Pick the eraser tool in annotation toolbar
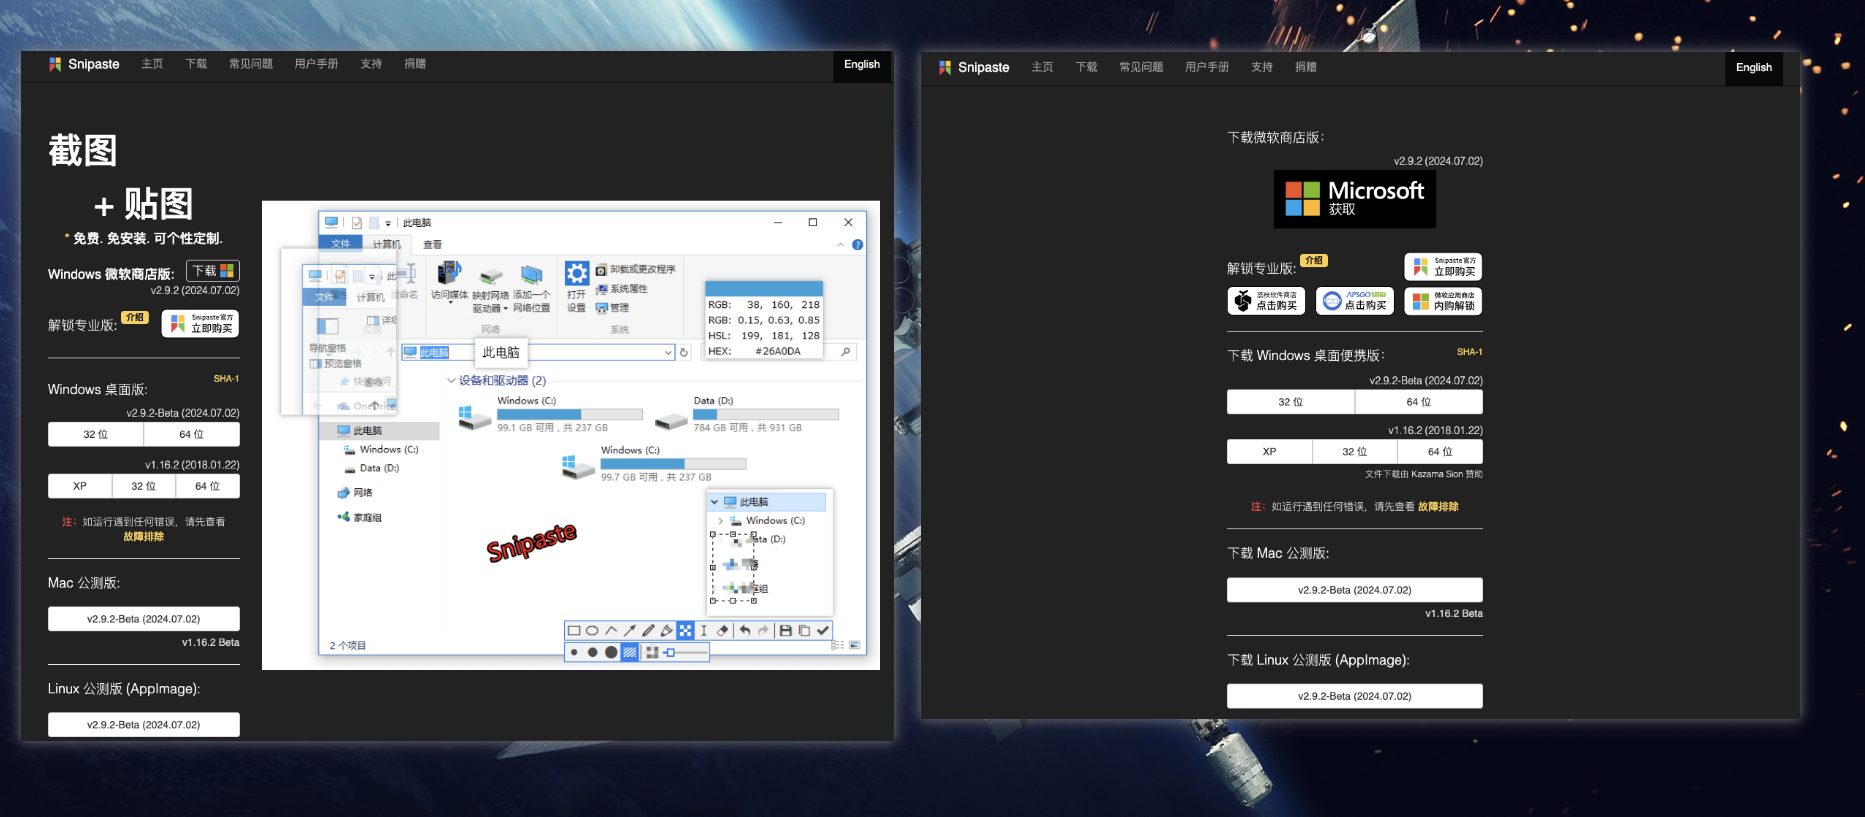This screenshot has height=817, width=1865. click(x=722, y=631)
